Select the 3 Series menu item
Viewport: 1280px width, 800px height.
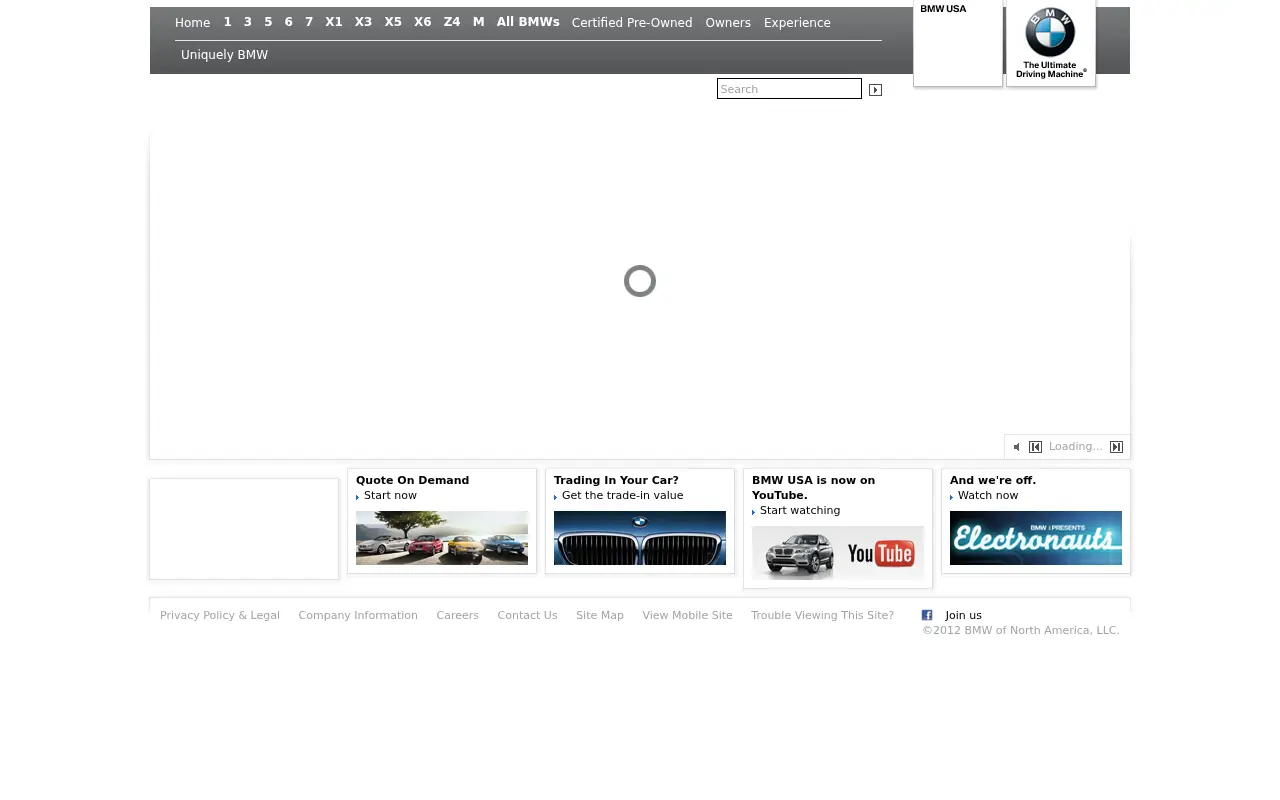pyautogui.click(x=248, y=22)
